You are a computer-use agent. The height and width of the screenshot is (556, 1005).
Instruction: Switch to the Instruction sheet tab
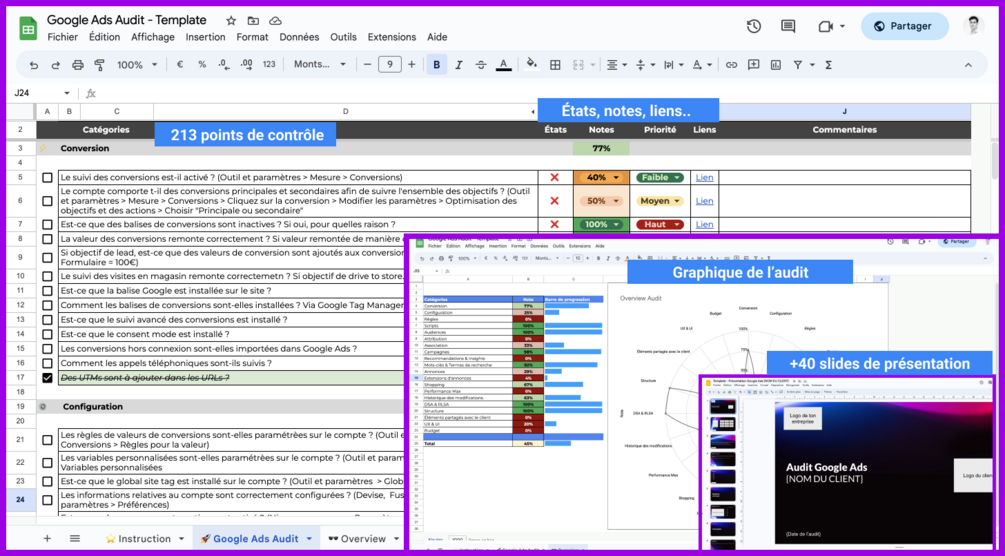pos(144,539)
